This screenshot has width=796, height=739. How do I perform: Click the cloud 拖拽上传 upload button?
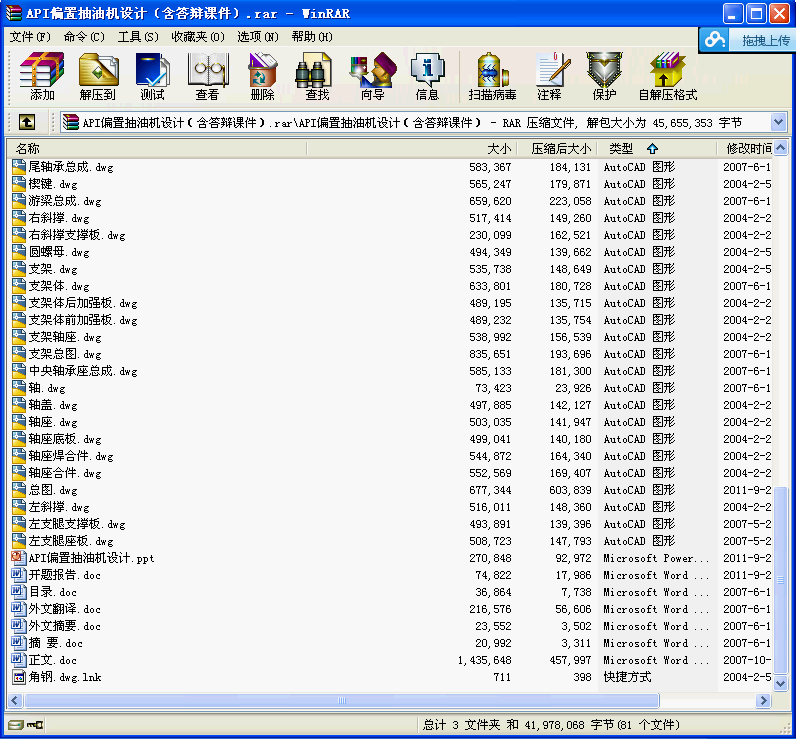click(x=747, y=40)
